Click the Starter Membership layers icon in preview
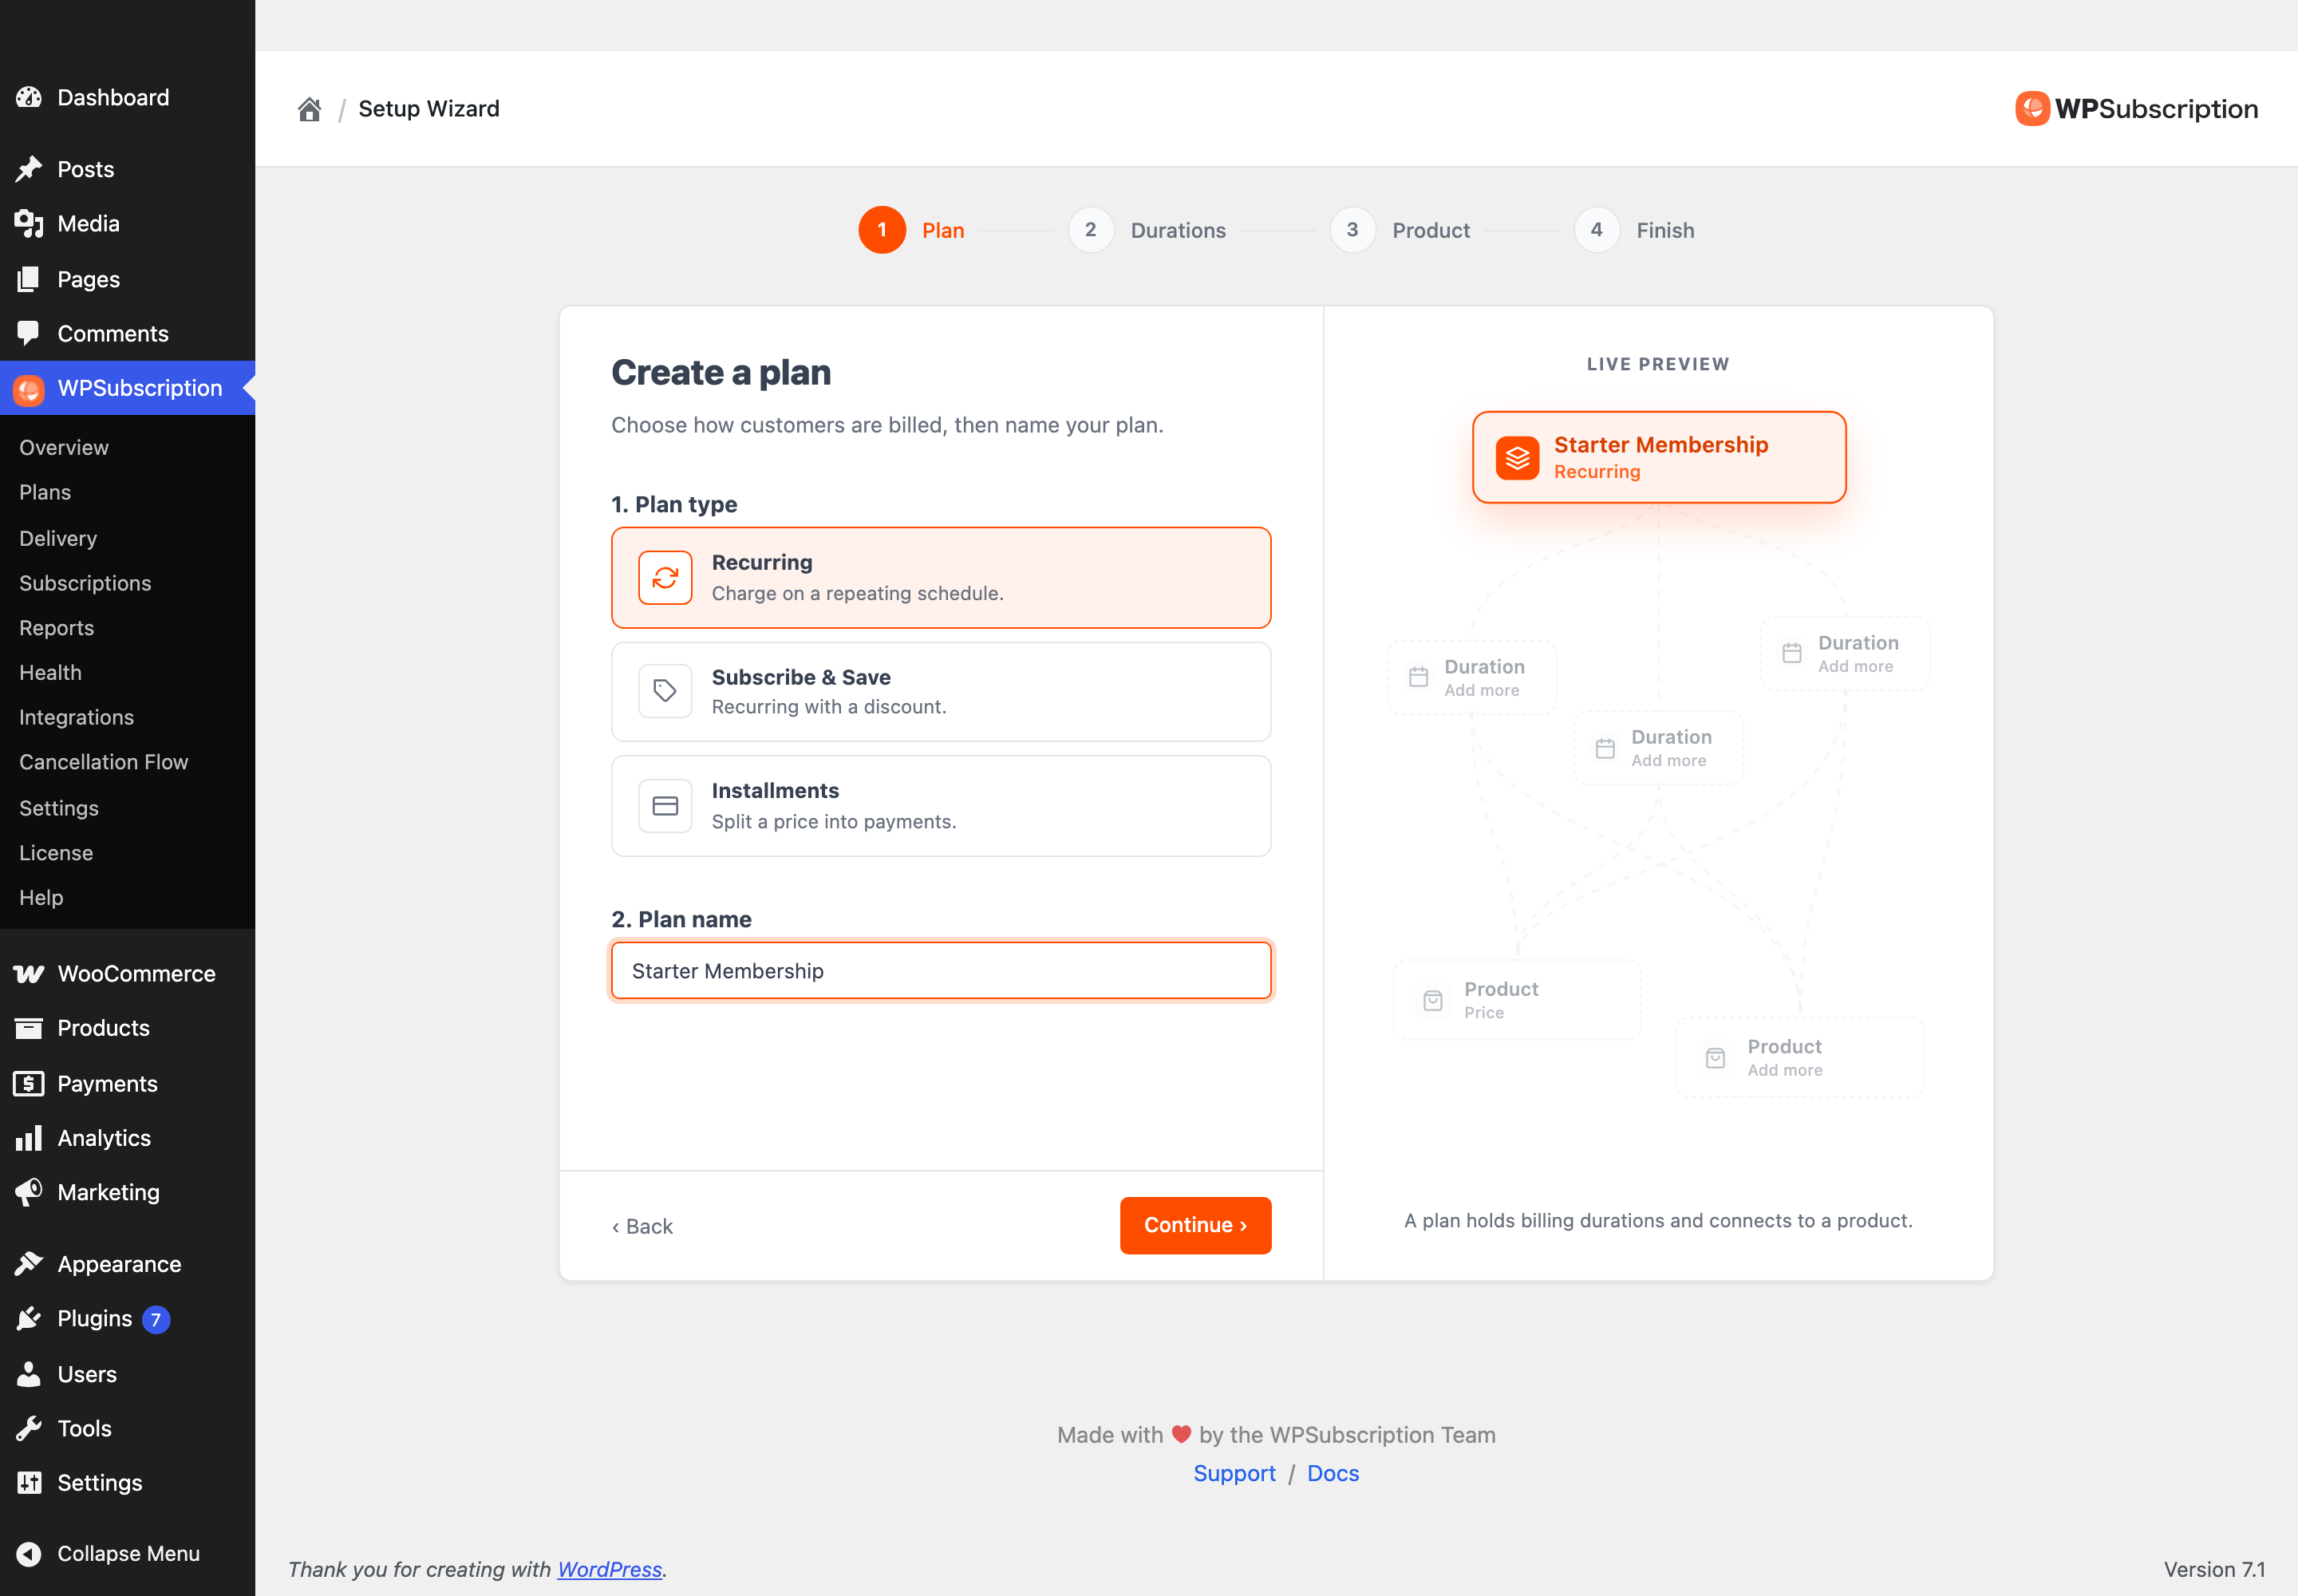Screen dimensions: 2298x1596 [1517, 458]
